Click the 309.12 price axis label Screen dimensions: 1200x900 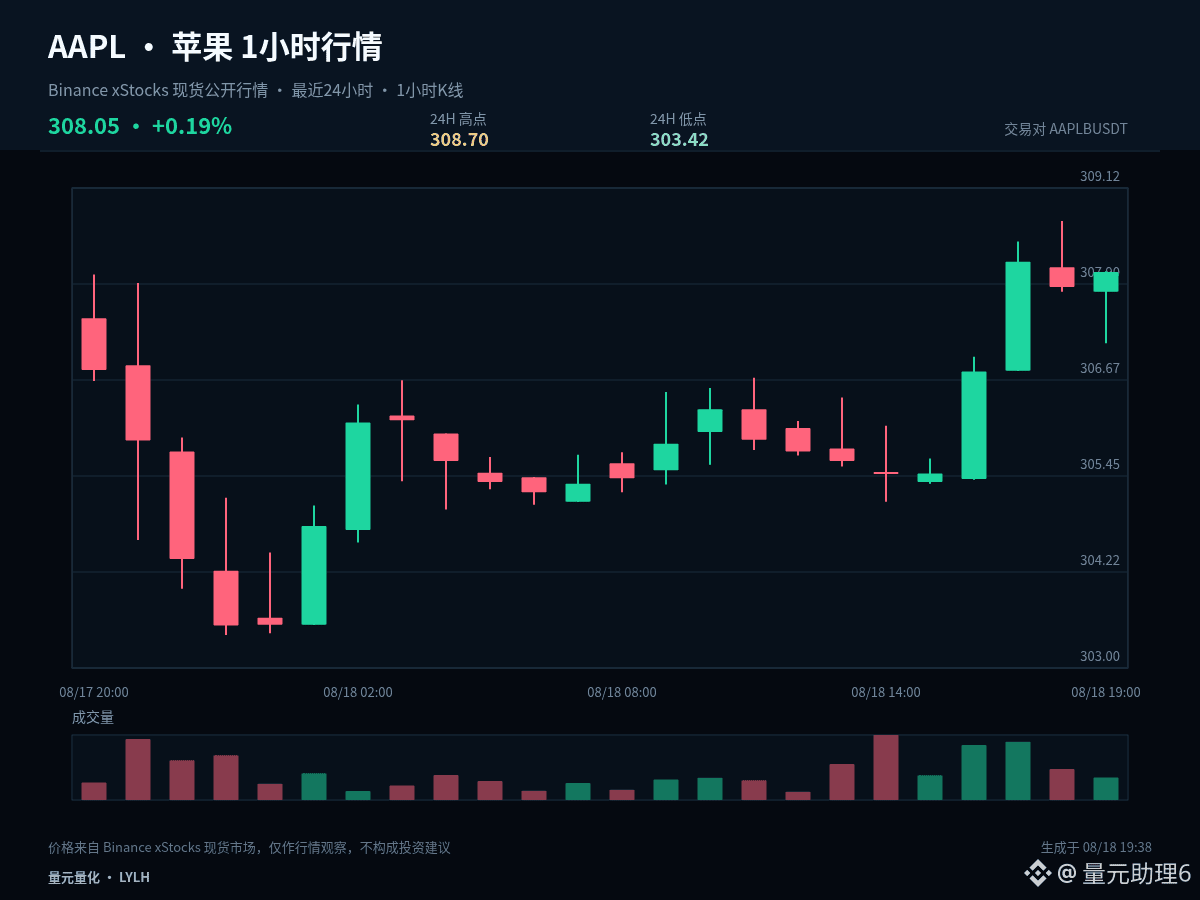click(1100, 176)
